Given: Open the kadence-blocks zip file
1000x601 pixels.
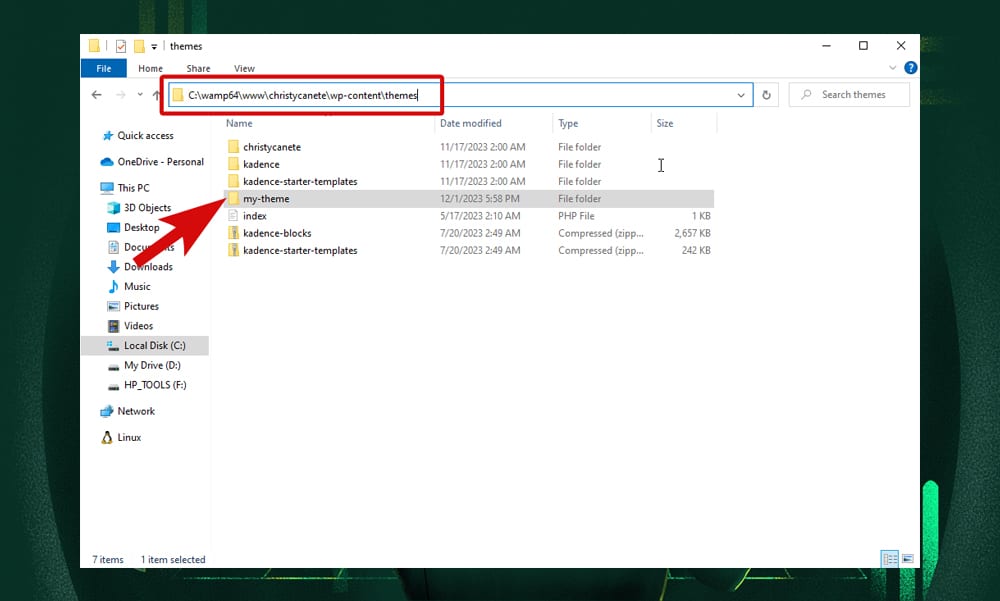Looking at the screenshot, I should (x=277, y=233).
